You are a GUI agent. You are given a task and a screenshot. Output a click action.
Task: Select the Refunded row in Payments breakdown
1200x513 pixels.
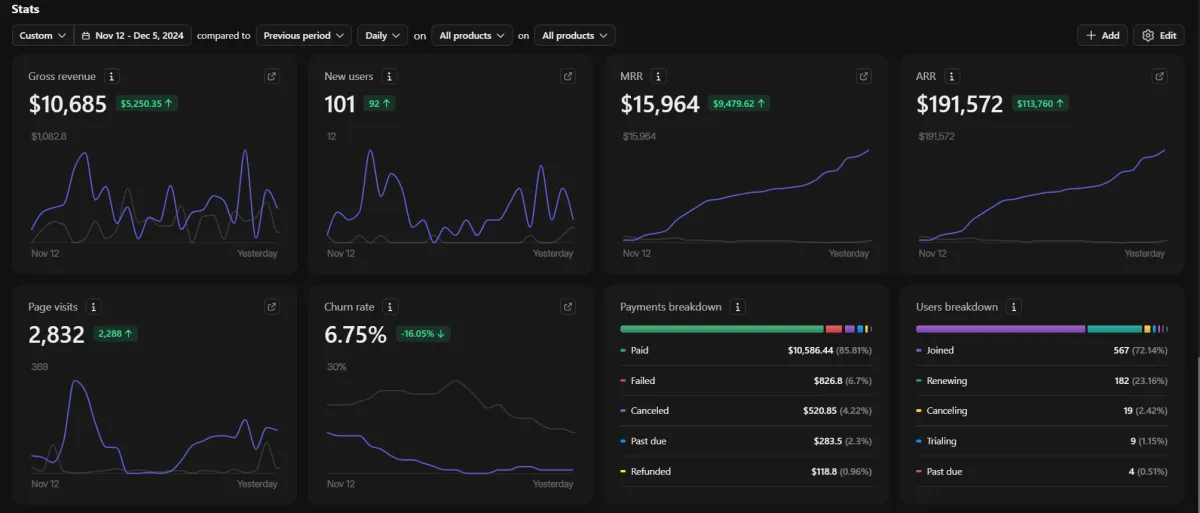pyautogui.click(x=746, y=471)
